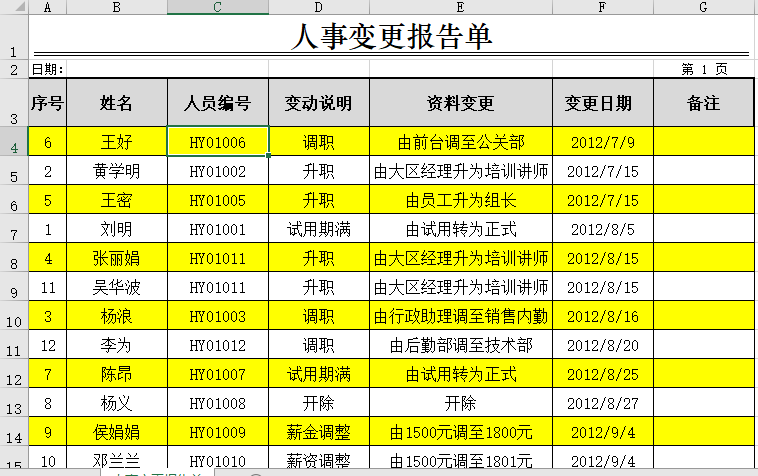Click the 资料变更 header cell

point(460,103)
